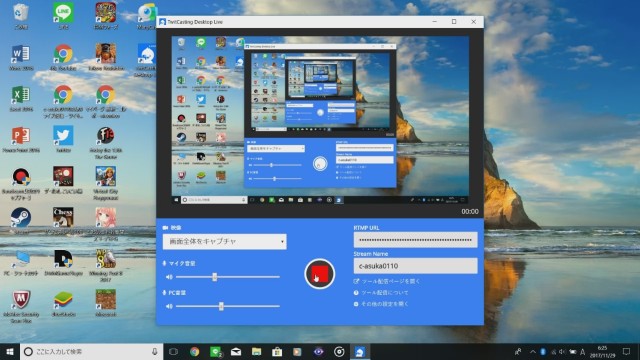Open the about tool broadcast link

381,293
